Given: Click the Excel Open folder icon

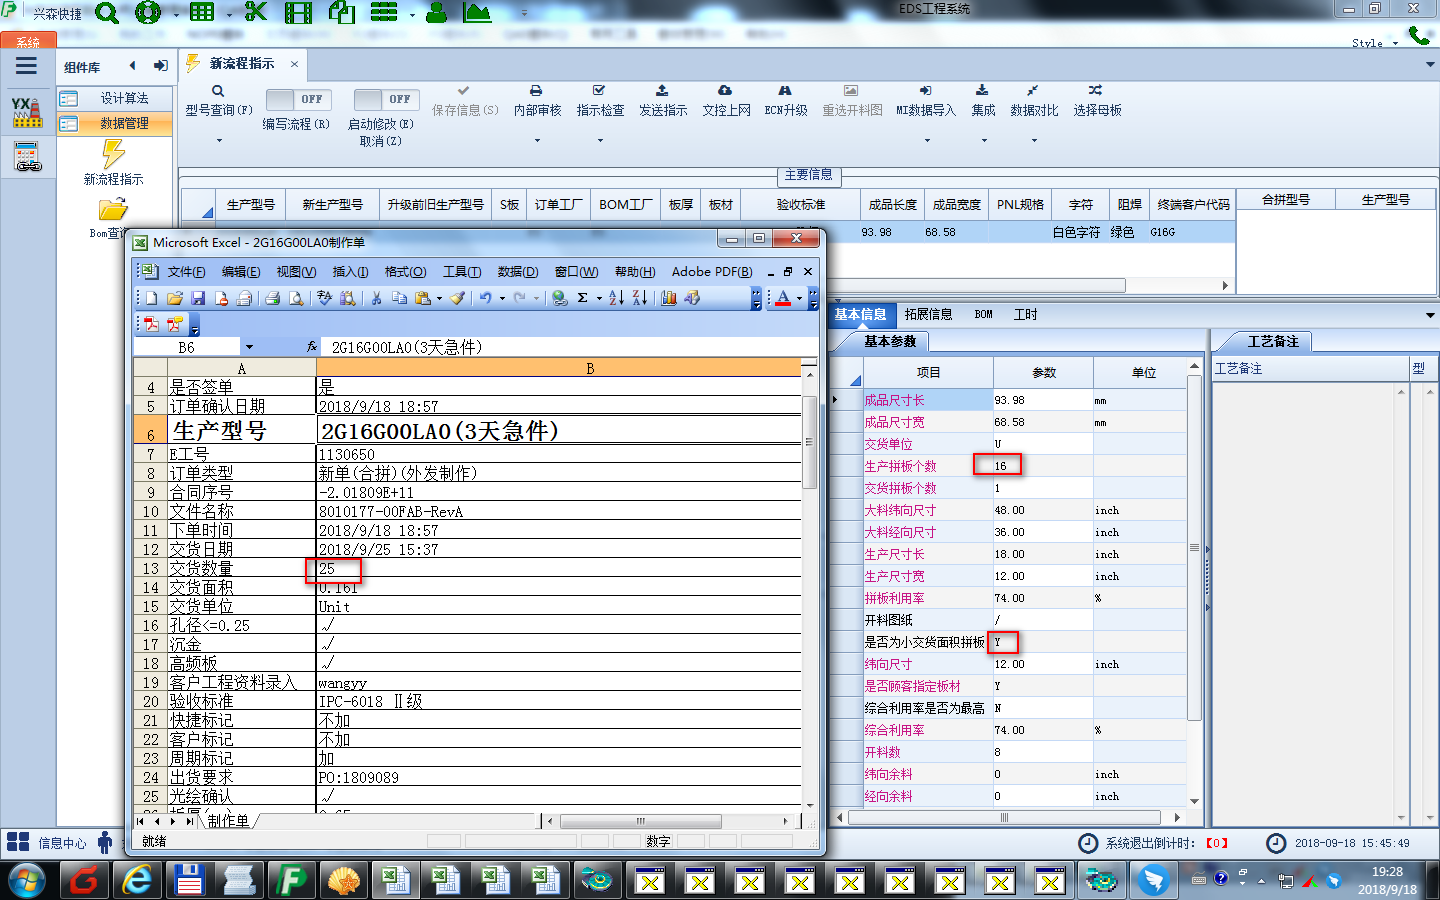Looking at the screenshot, I should [174, 298].
